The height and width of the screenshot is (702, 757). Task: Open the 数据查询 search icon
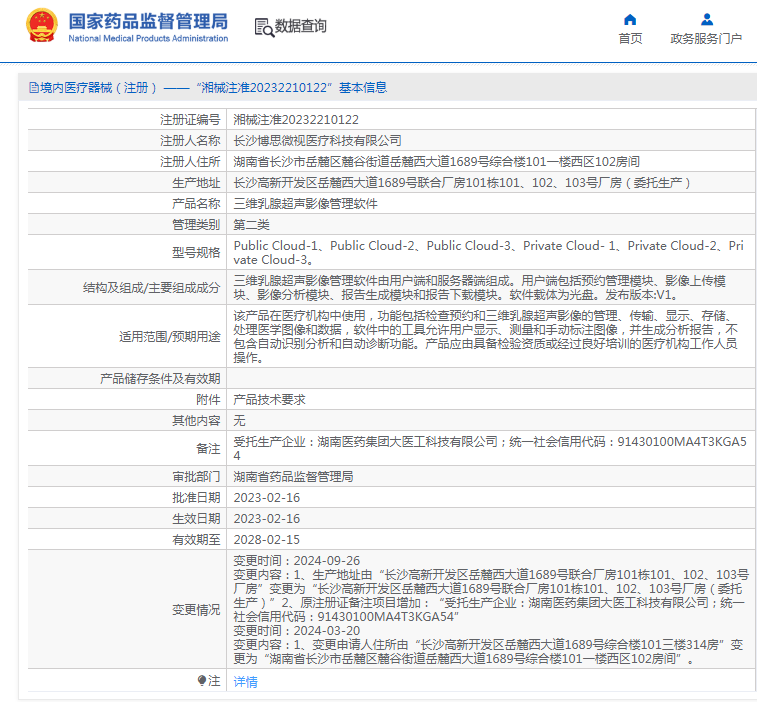264,28
